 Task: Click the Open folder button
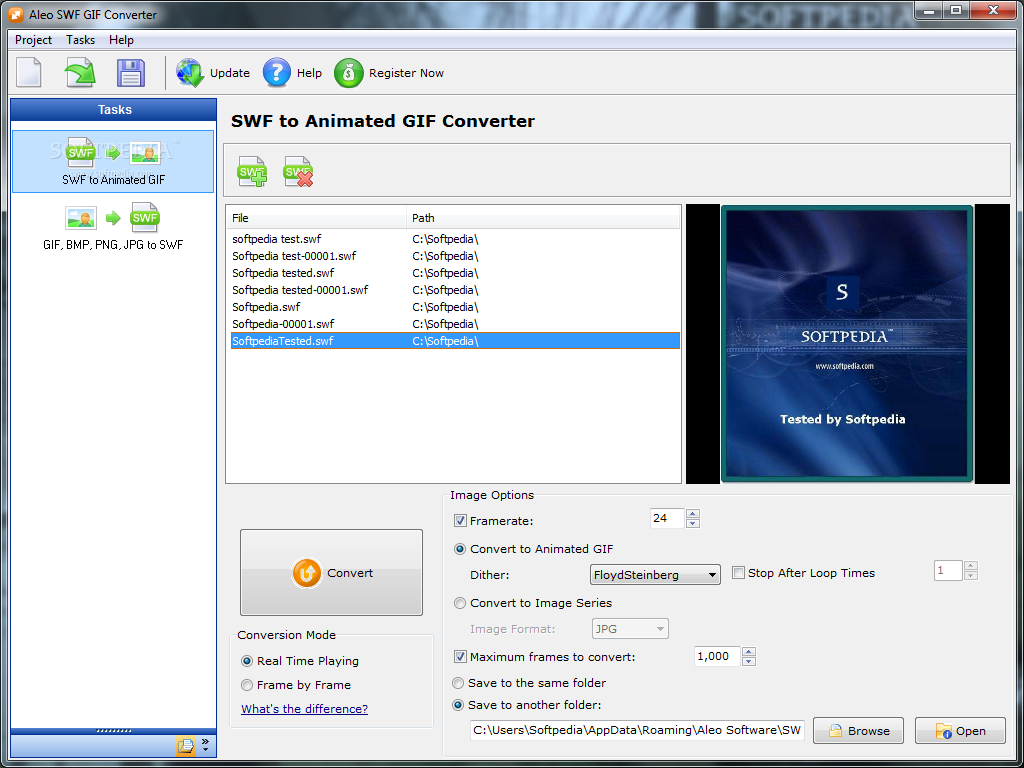click(x=960, y=731)
